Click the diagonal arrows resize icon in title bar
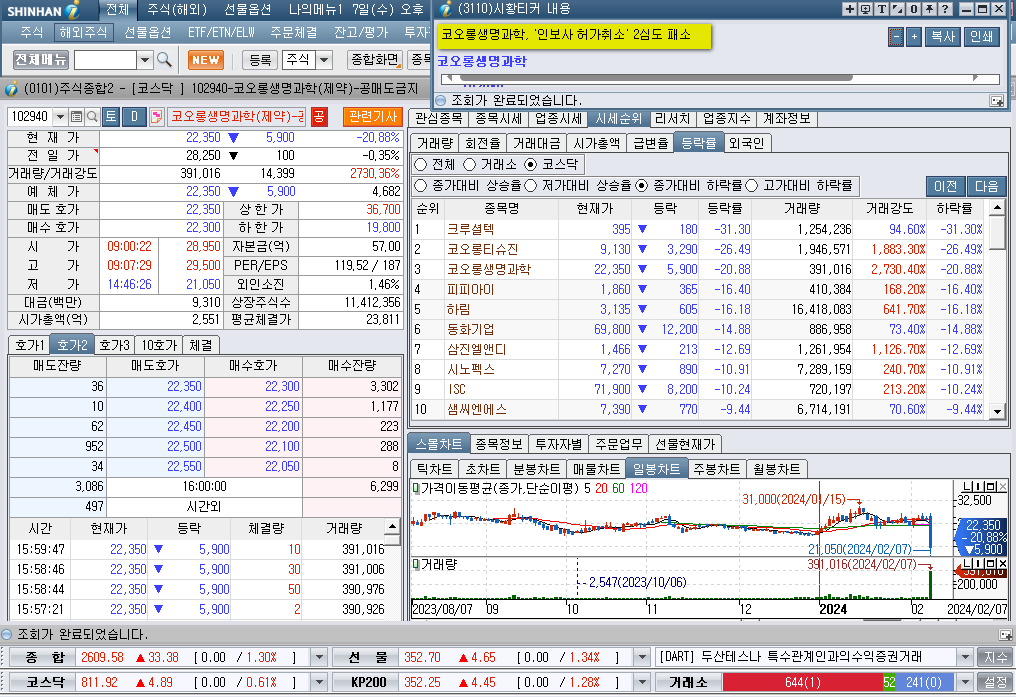This screenshot has height=697, width=1016. tap(897, 9)
